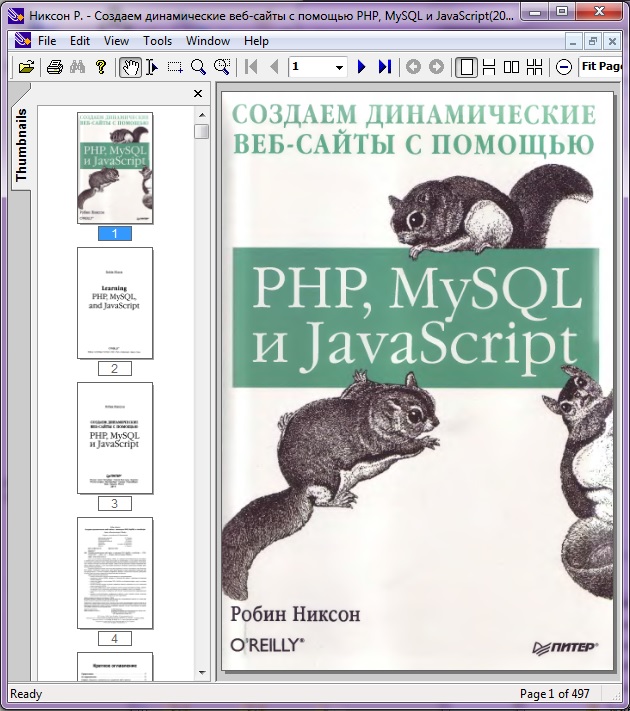Maximize the main application window
This screenshot has height=711, width=630.
[x=562, y=11]
